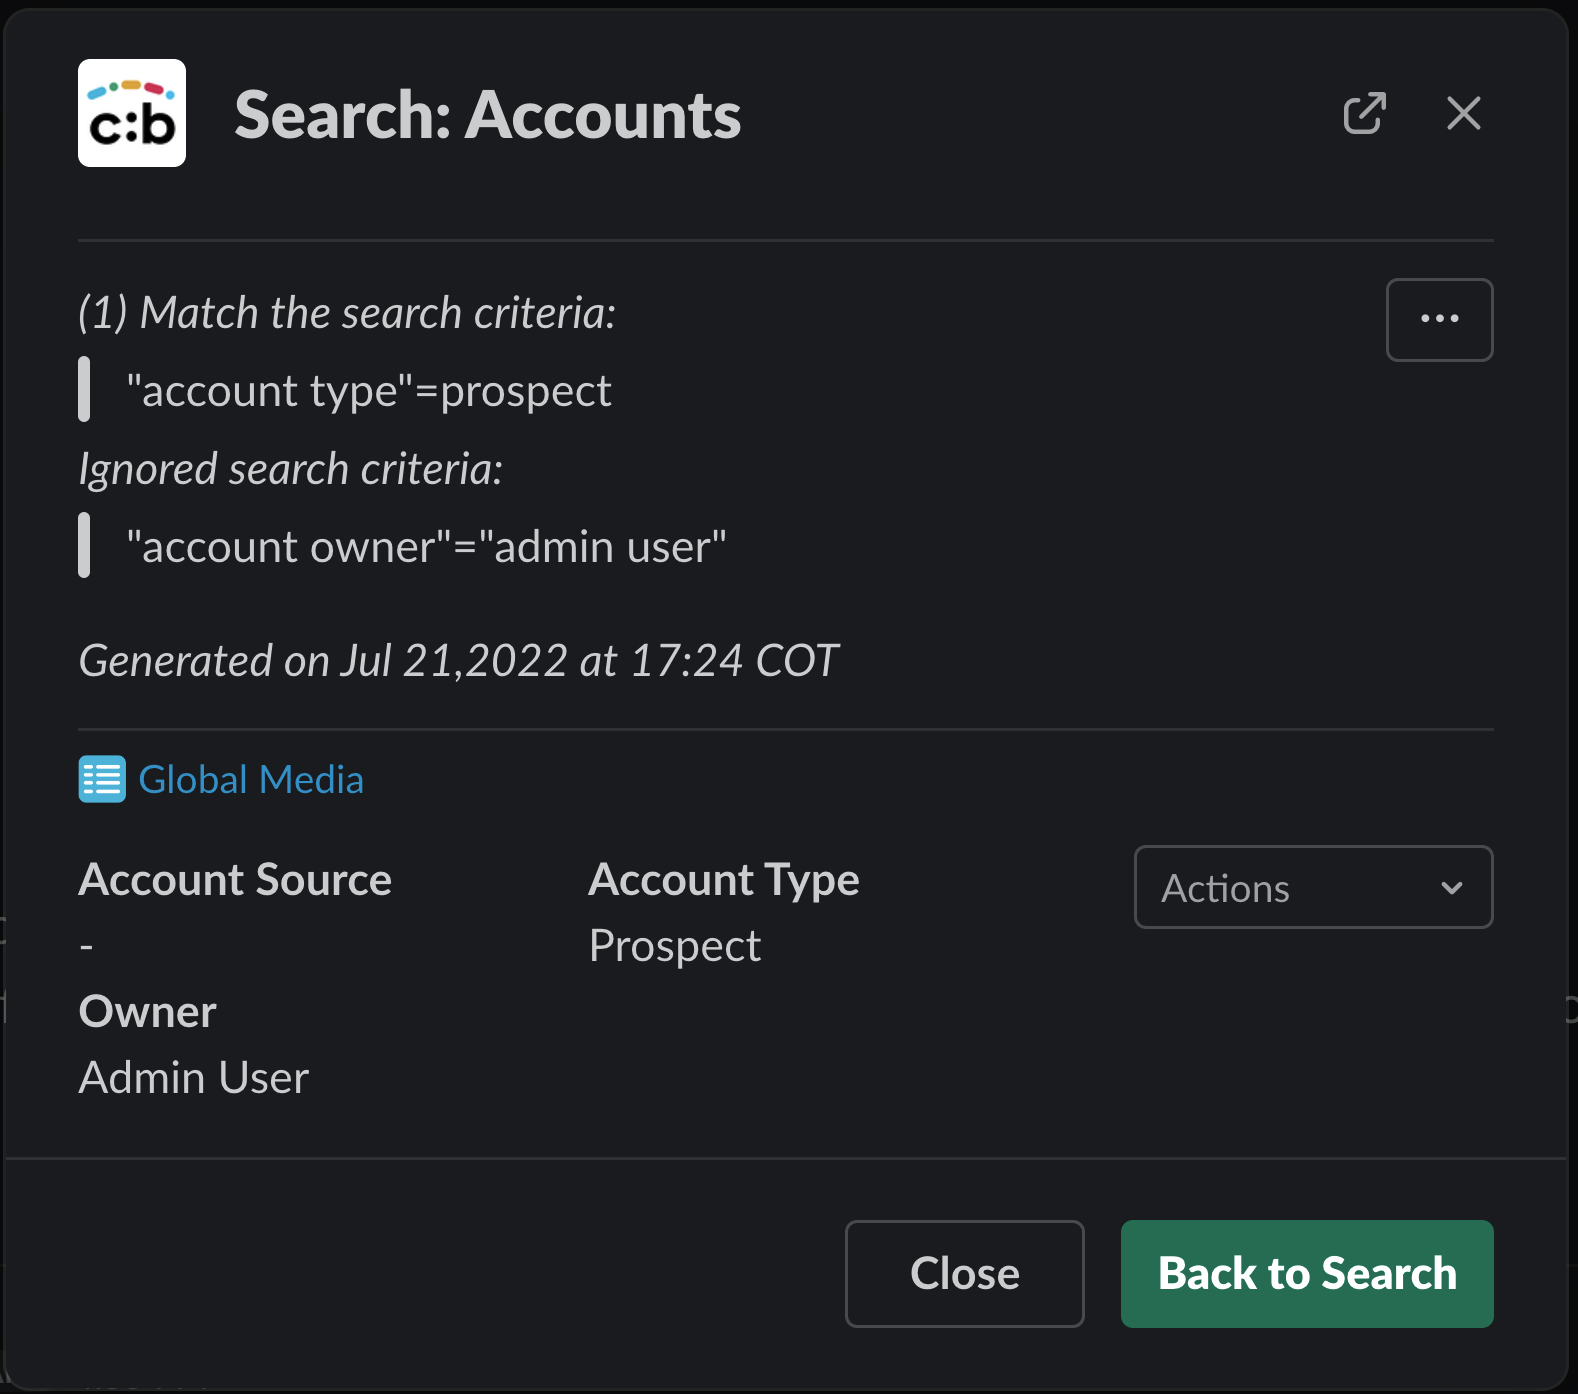Select the Prospect account type value
The width and height of the screenshot is (1578, 1394).
click(675, 946)
